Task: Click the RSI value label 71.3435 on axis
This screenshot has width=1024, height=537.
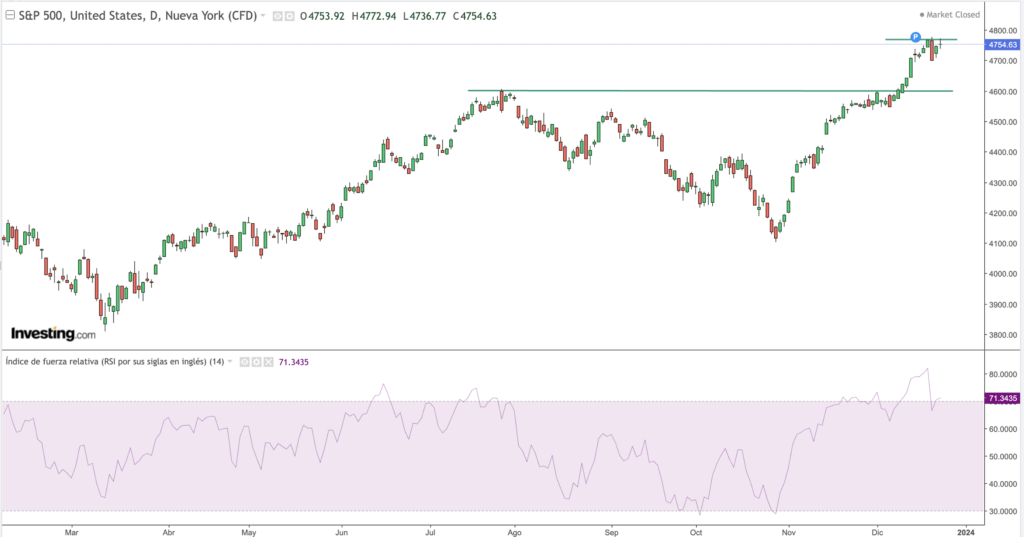Action: 1001,398
